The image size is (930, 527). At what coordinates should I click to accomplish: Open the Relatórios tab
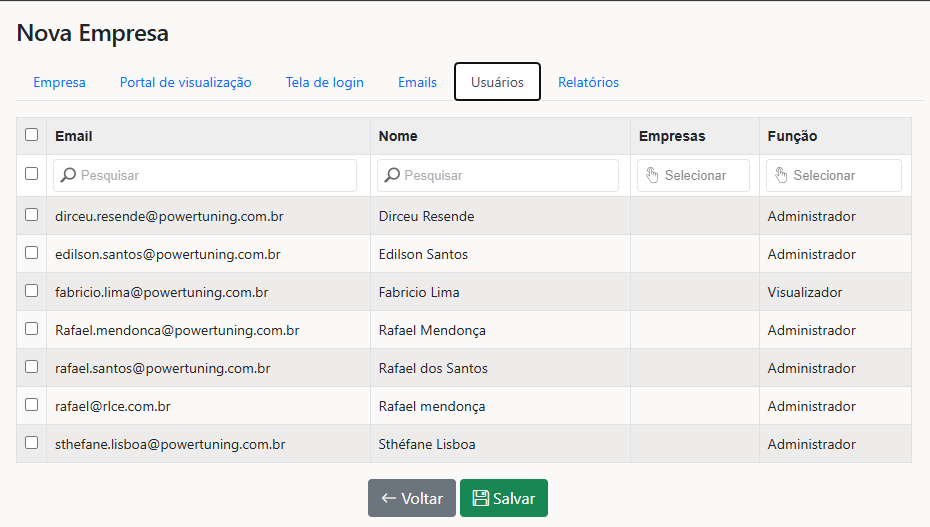point(588,83)
